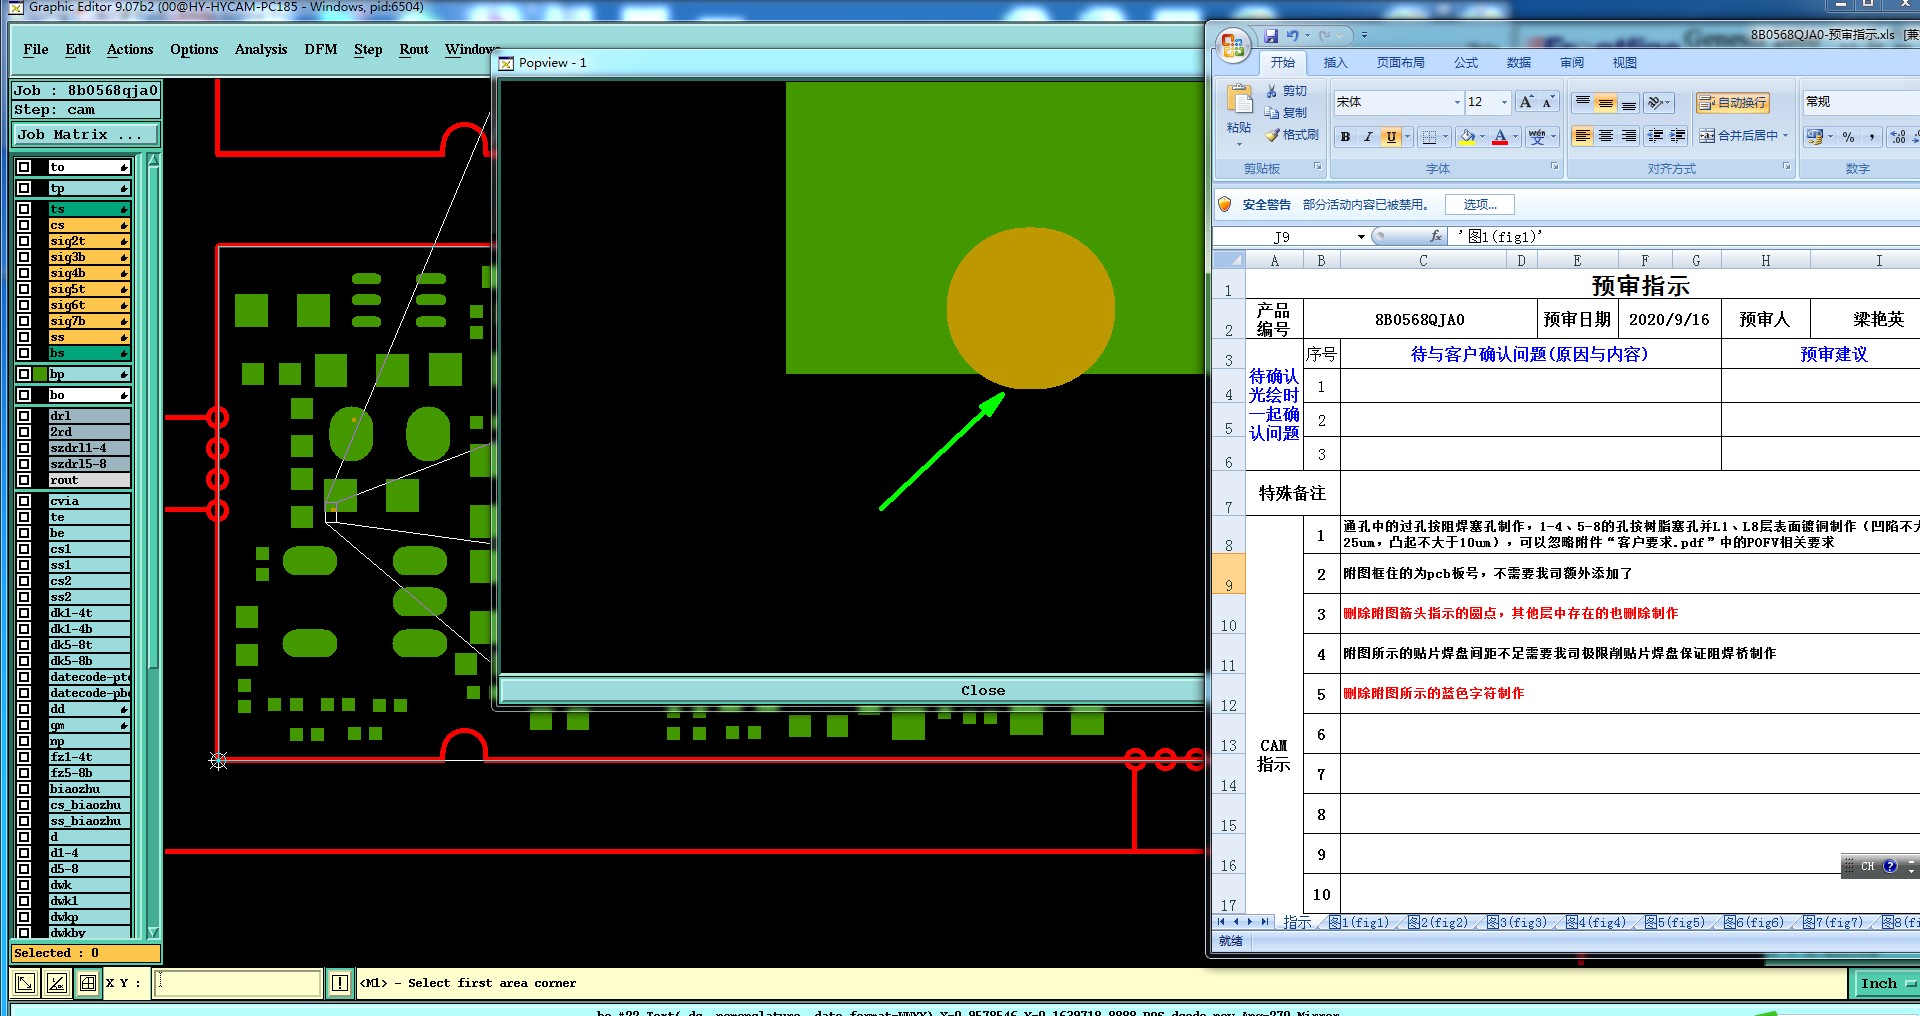This screenshot has height=1016, width=1920.
Task: Open the font name dropdown showing 宋体
Action: point(1457,102)
